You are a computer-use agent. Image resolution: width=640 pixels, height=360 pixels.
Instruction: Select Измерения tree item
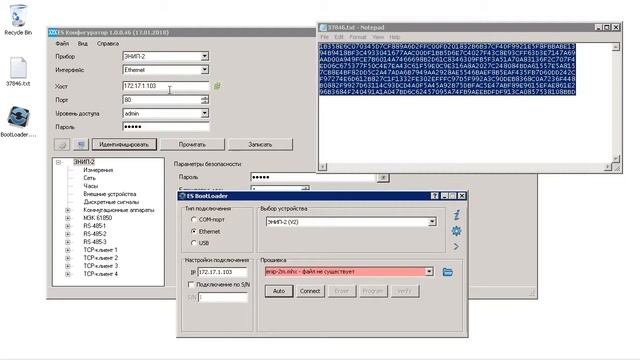coord(98,170)
